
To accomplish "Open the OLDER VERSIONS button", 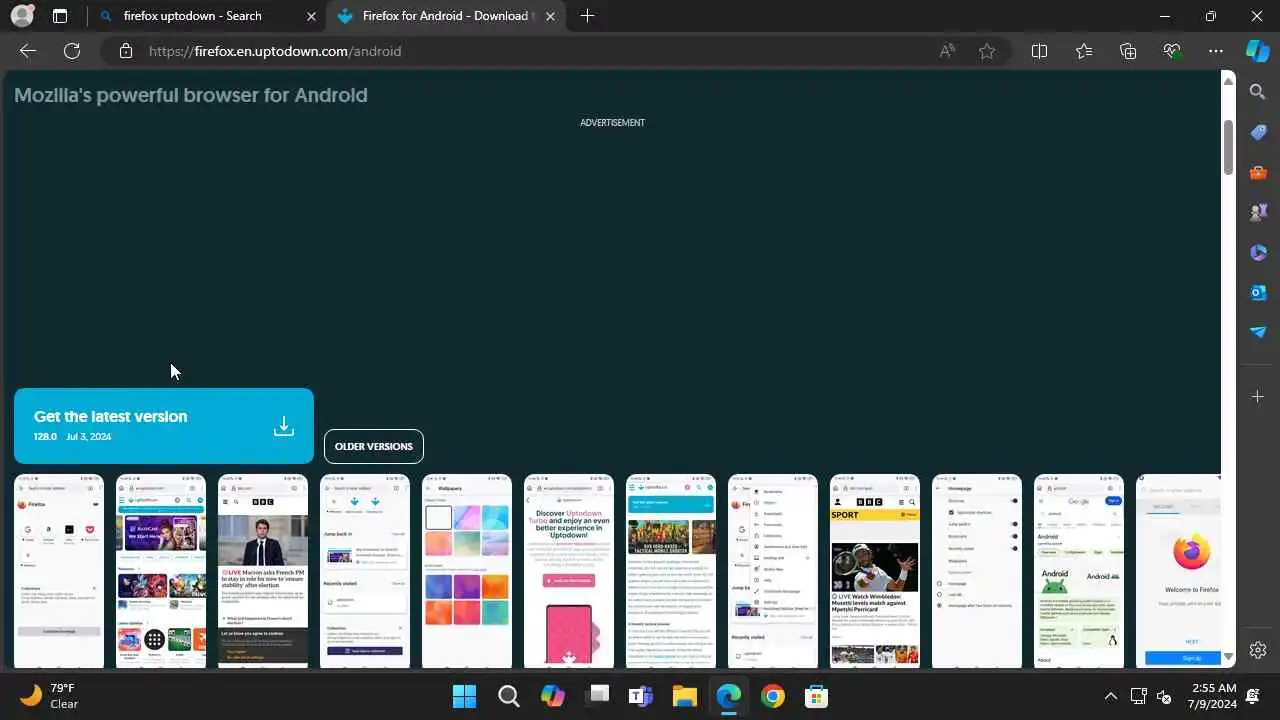I will (374, 446).
